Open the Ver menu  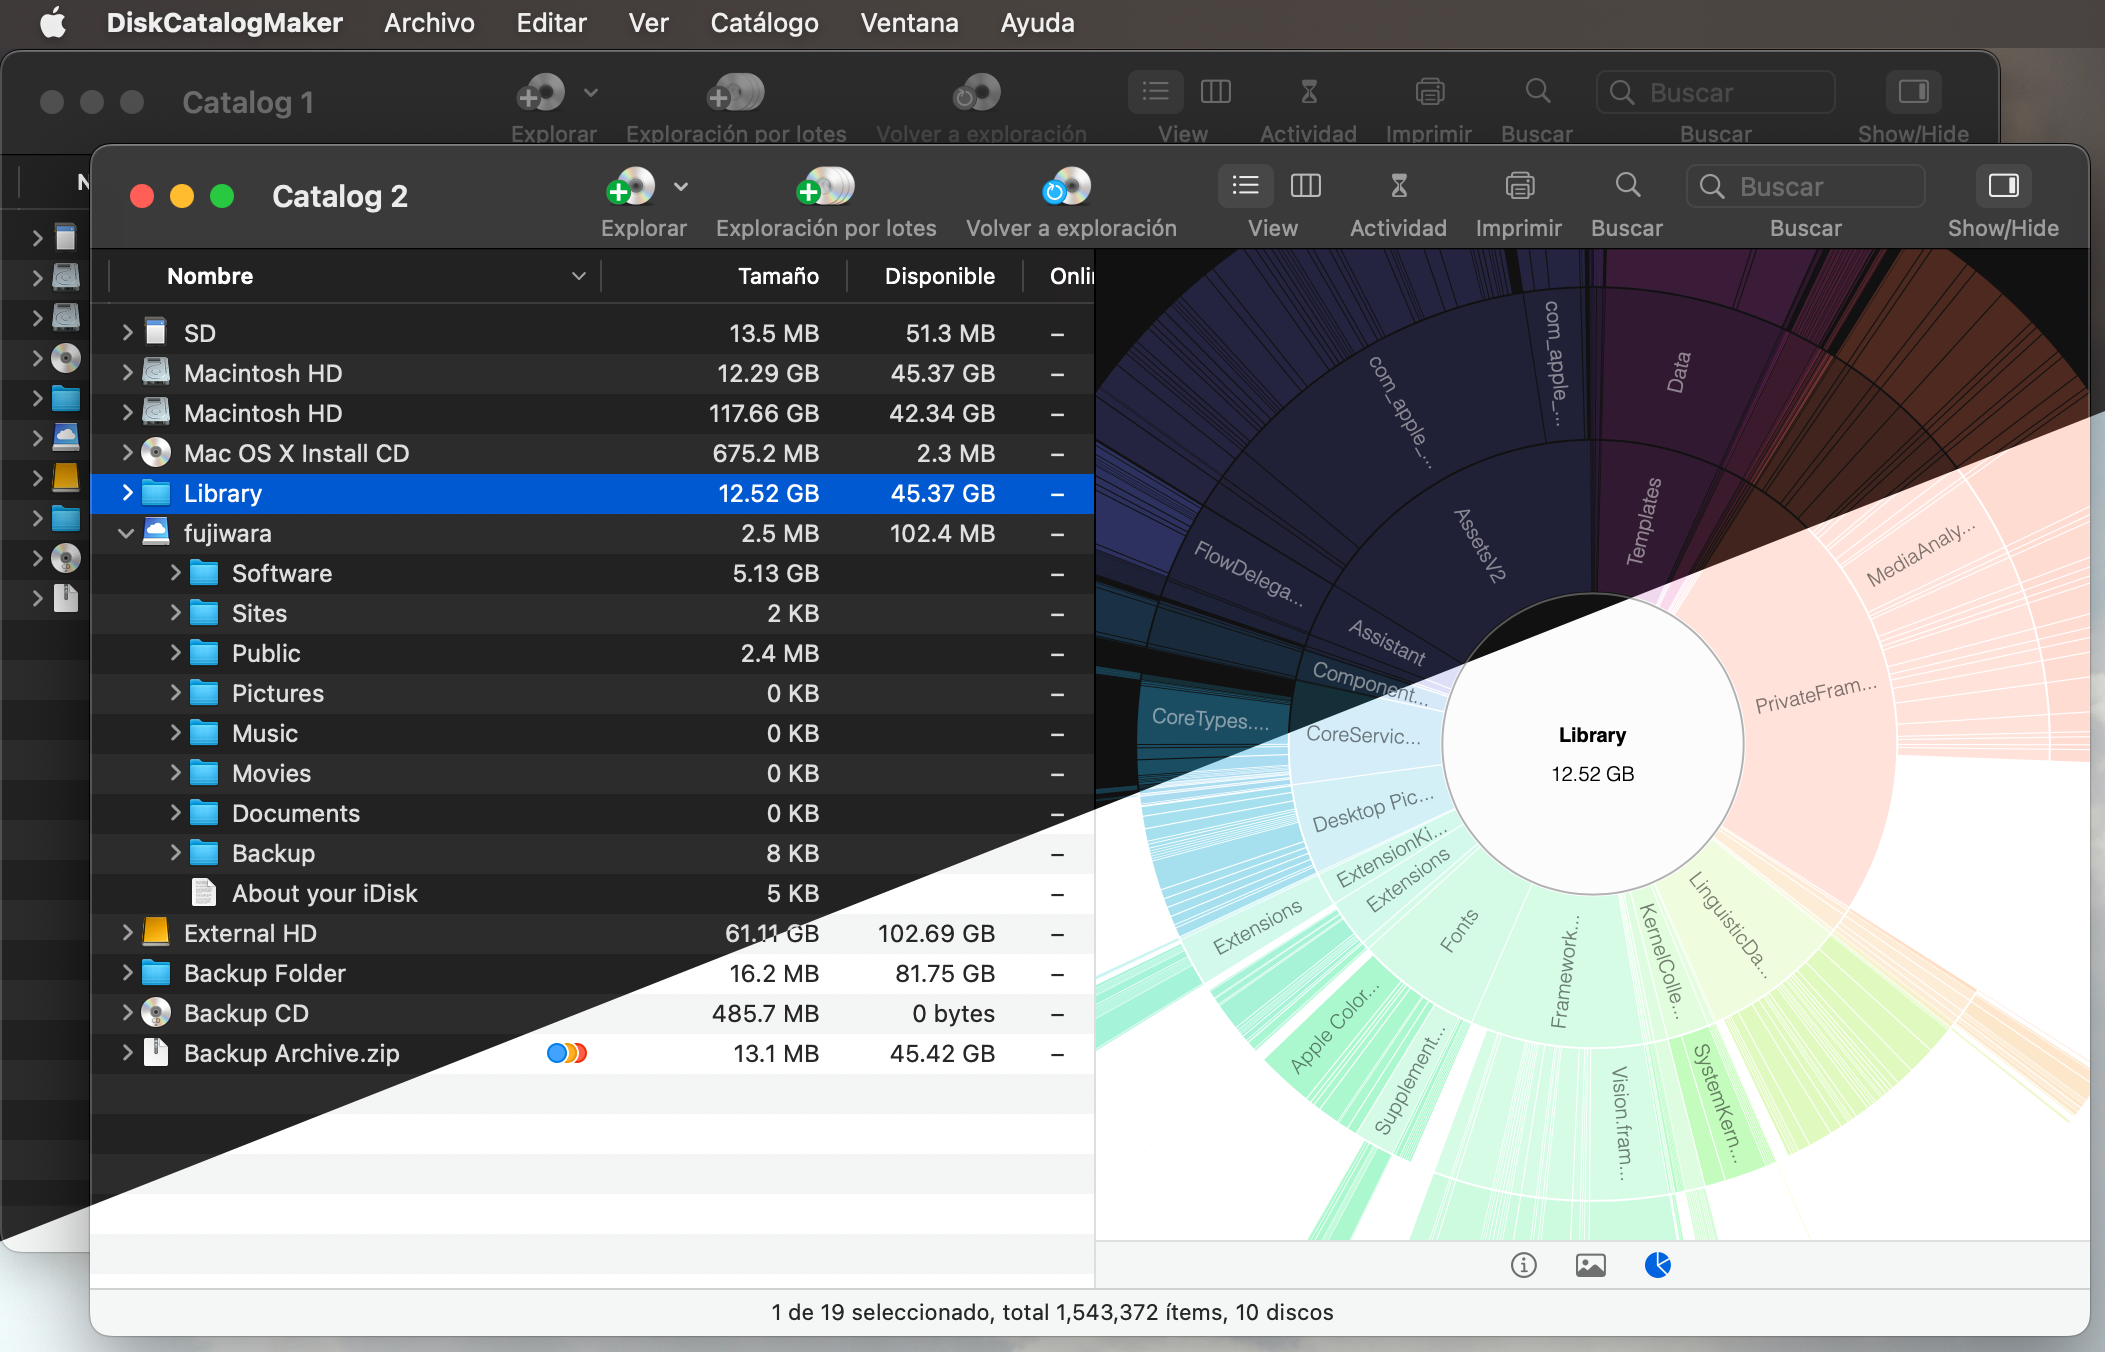pos(648,22)
